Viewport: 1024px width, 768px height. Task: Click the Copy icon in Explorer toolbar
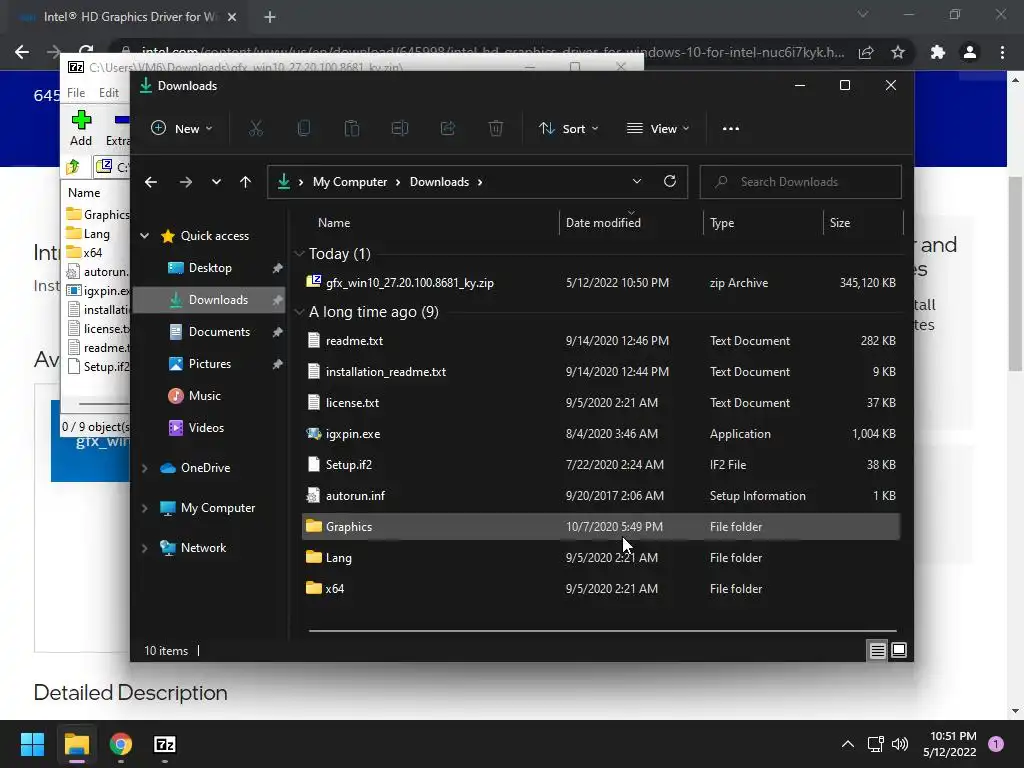tap(304, 129)
